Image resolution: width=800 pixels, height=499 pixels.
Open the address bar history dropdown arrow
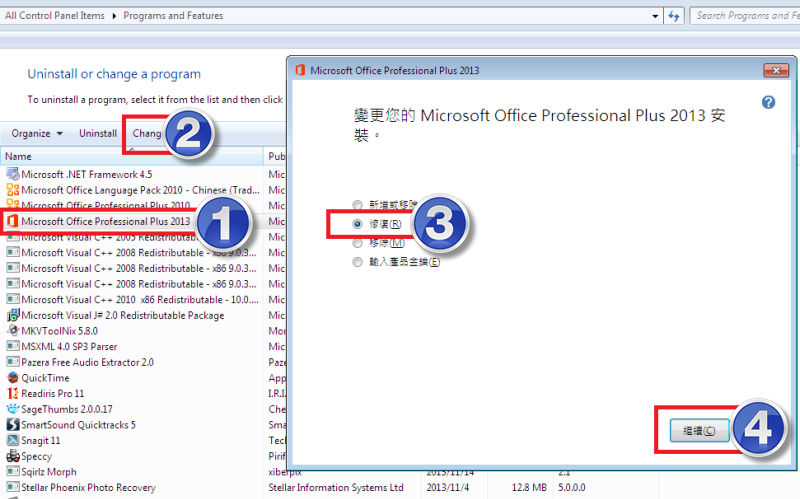coord(655,16)
